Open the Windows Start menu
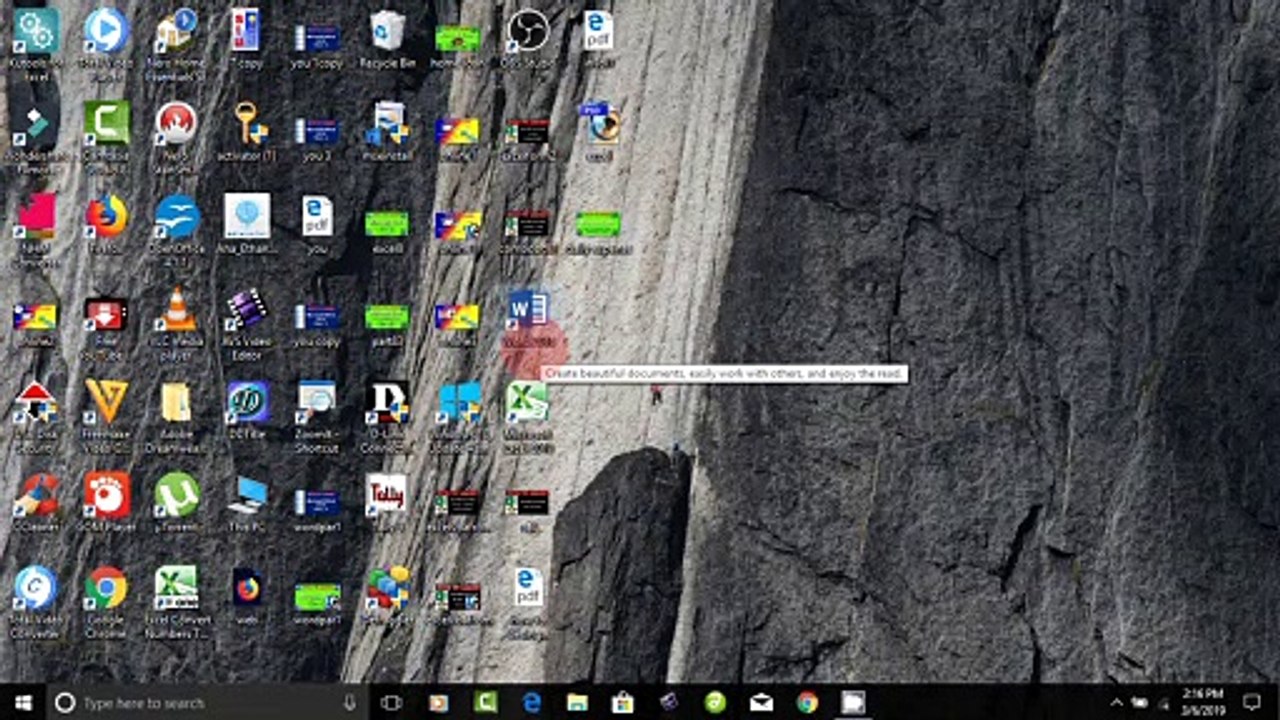The width and height of the screenshot is (1280, 720). [x=22, y=702]
